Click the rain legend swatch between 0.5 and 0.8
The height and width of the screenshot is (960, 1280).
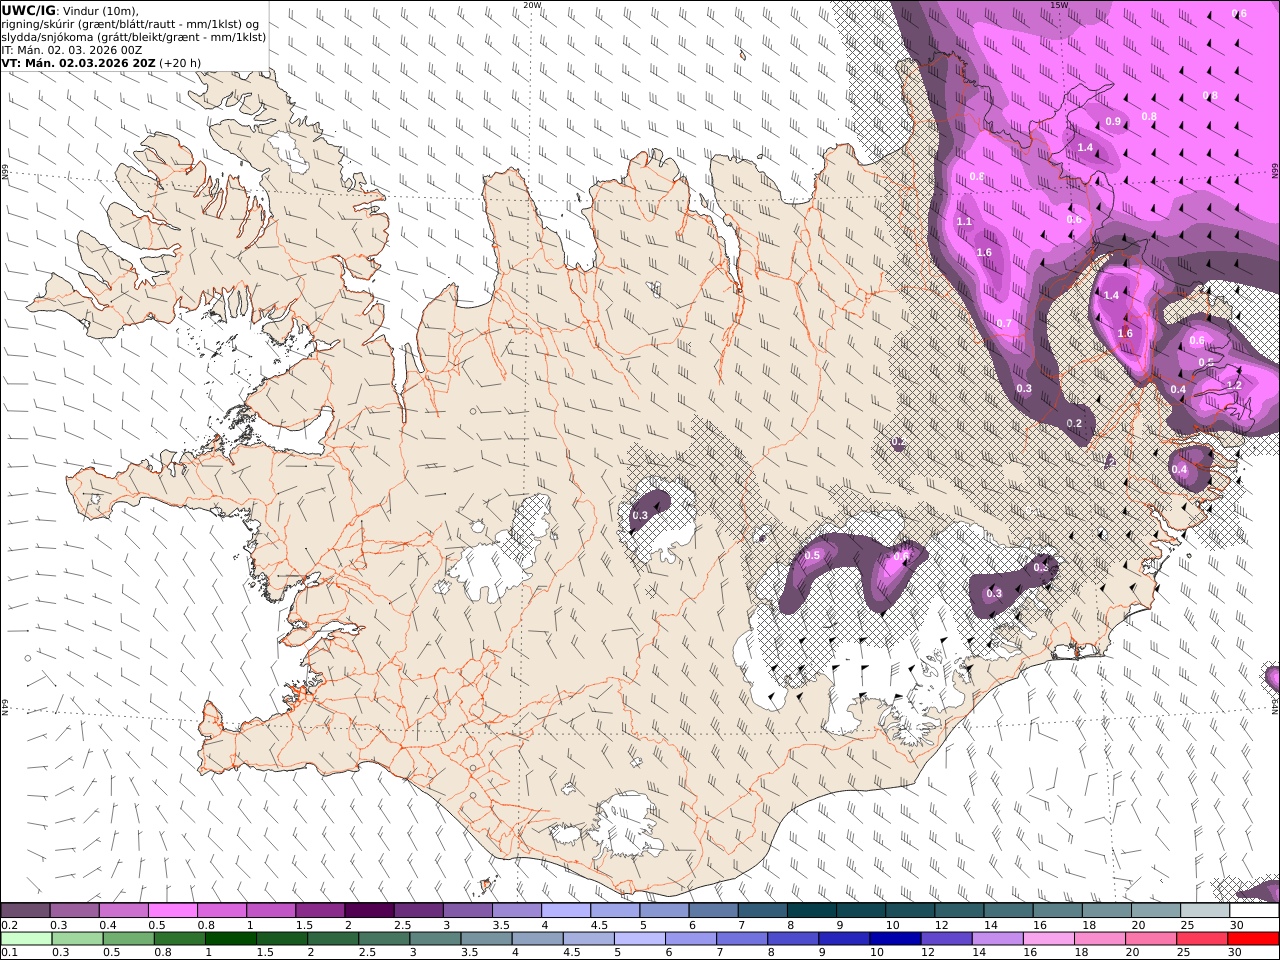pyautogui.click(x=128, y=939)
